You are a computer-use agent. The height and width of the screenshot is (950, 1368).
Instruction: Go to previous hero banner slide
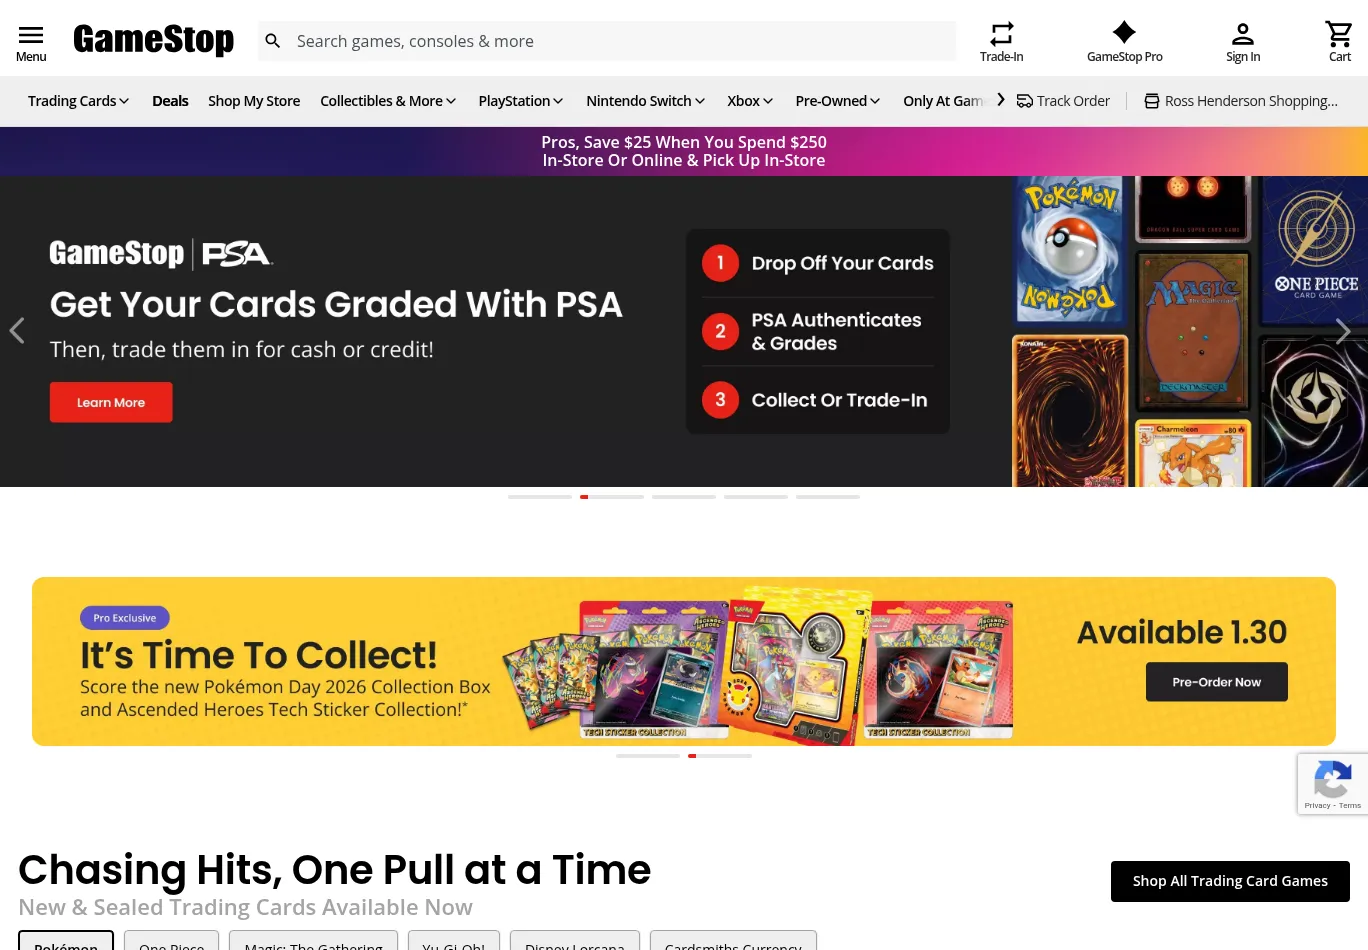click(17, 331)
